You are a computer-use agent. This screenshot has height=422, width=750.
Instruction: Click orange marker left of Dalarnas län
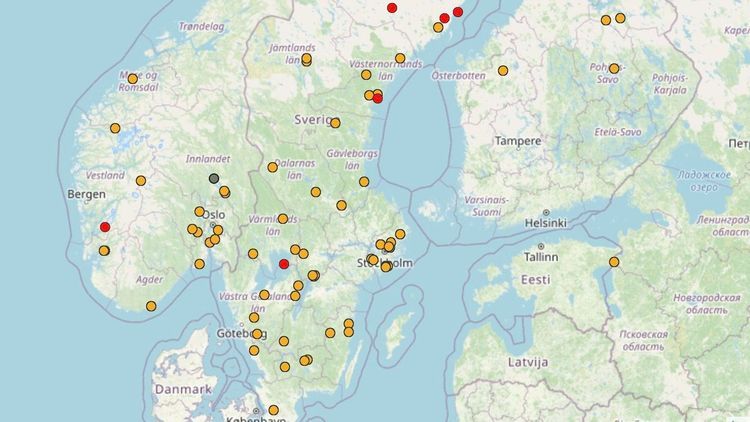point(273,167)
